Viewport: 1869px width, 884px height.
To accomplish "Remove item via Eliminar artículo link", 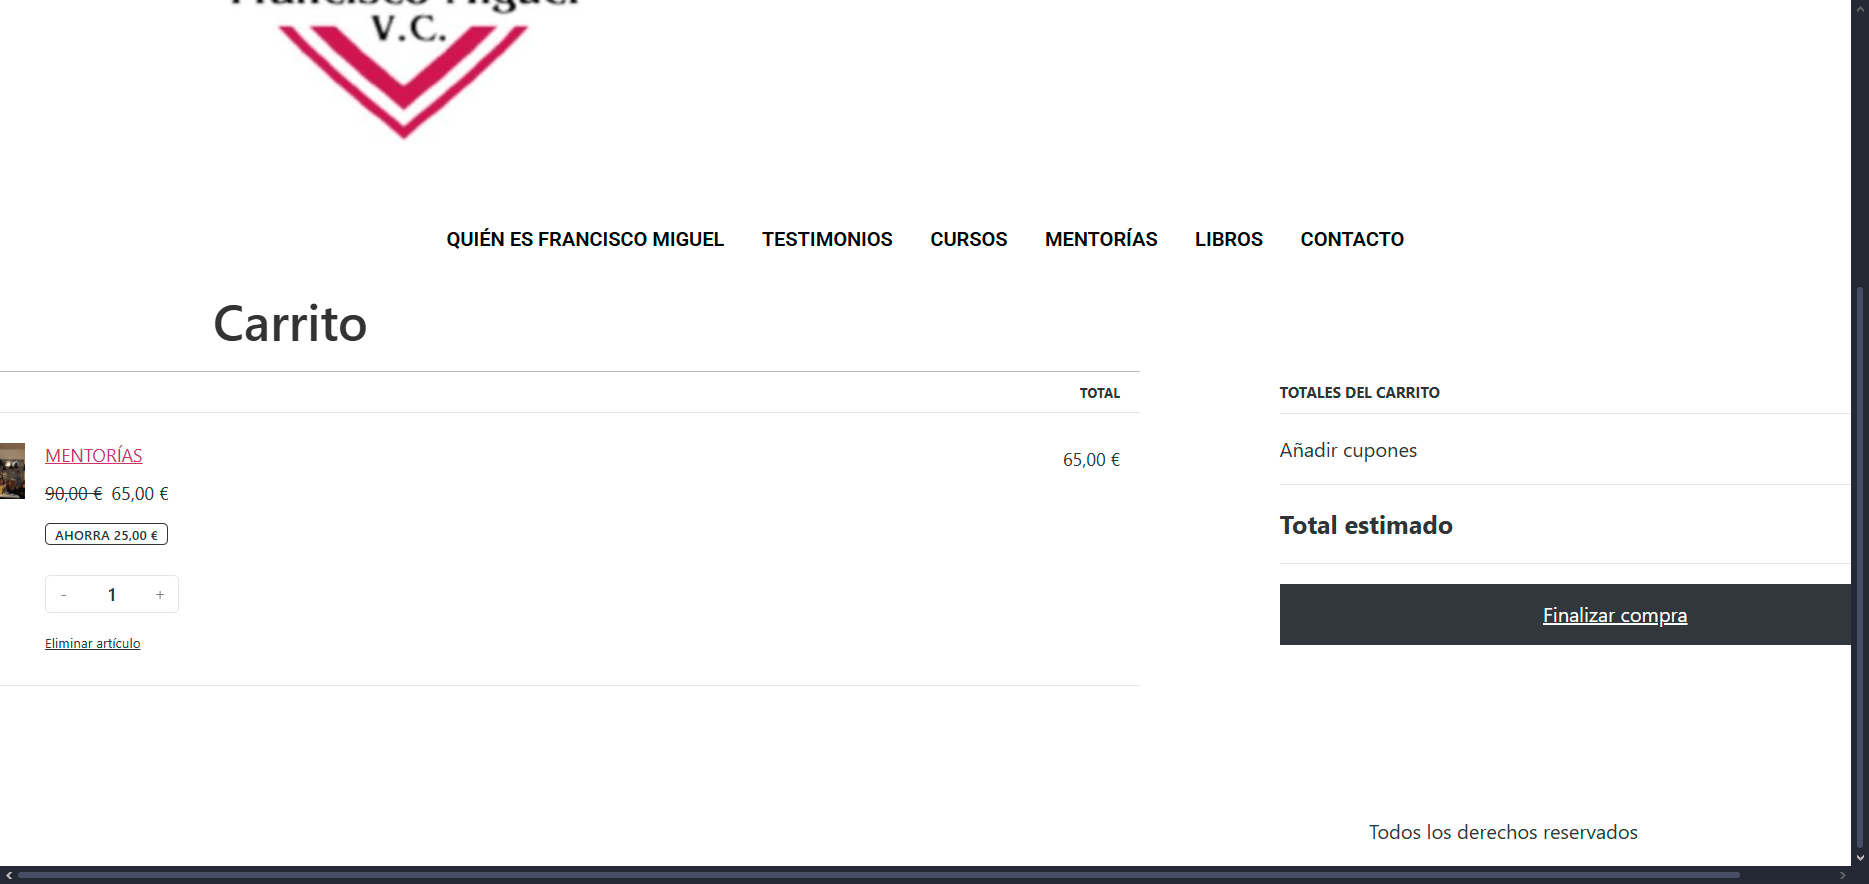I will pyautogui.click(x=92, y=644).
